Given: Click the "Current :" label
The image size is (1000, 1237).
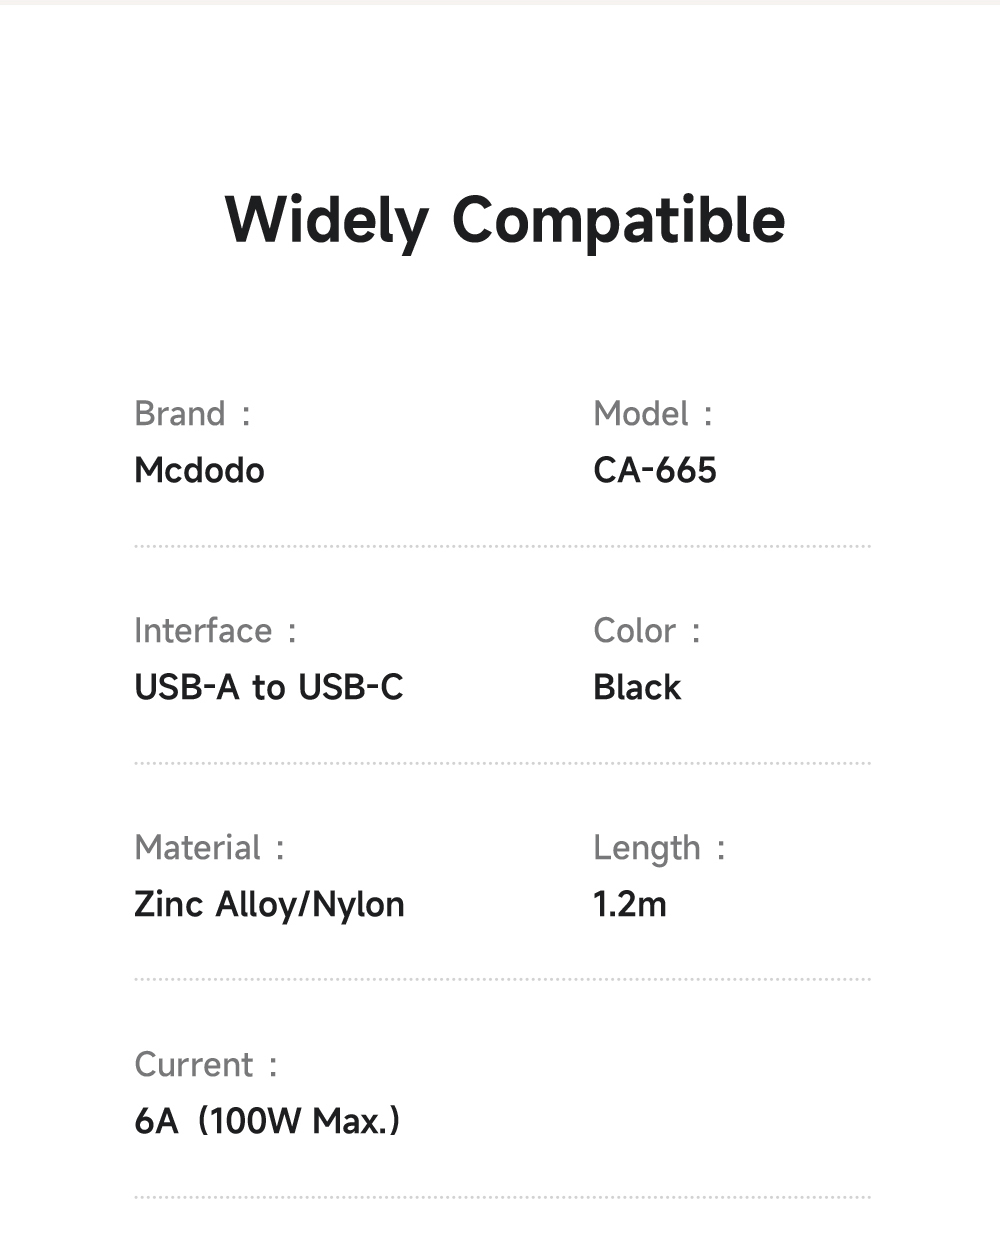Looking at the screenshot, I should (x=205, y=1065).
